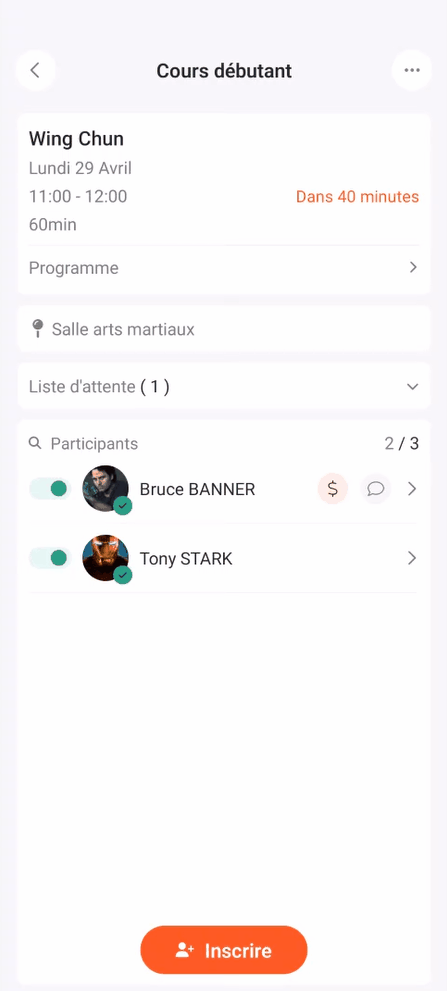
Task: Tap the orange Inscrire button
Action: point(224,950)
